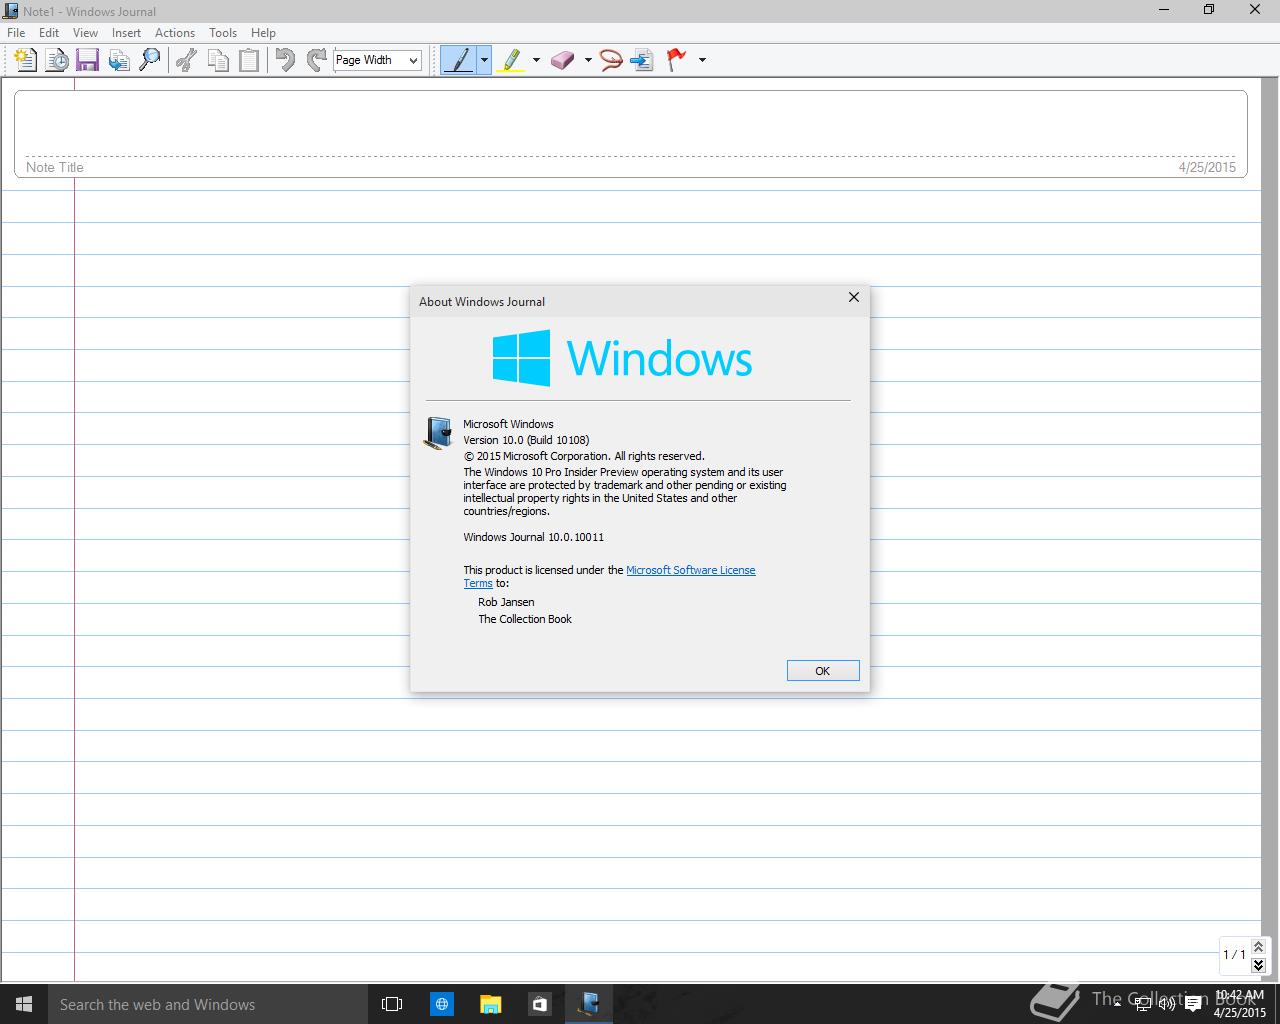Click 'Windows Journal 10.0.10011' version text
Screen dimensions: 1280x1024
coord(534,537)
